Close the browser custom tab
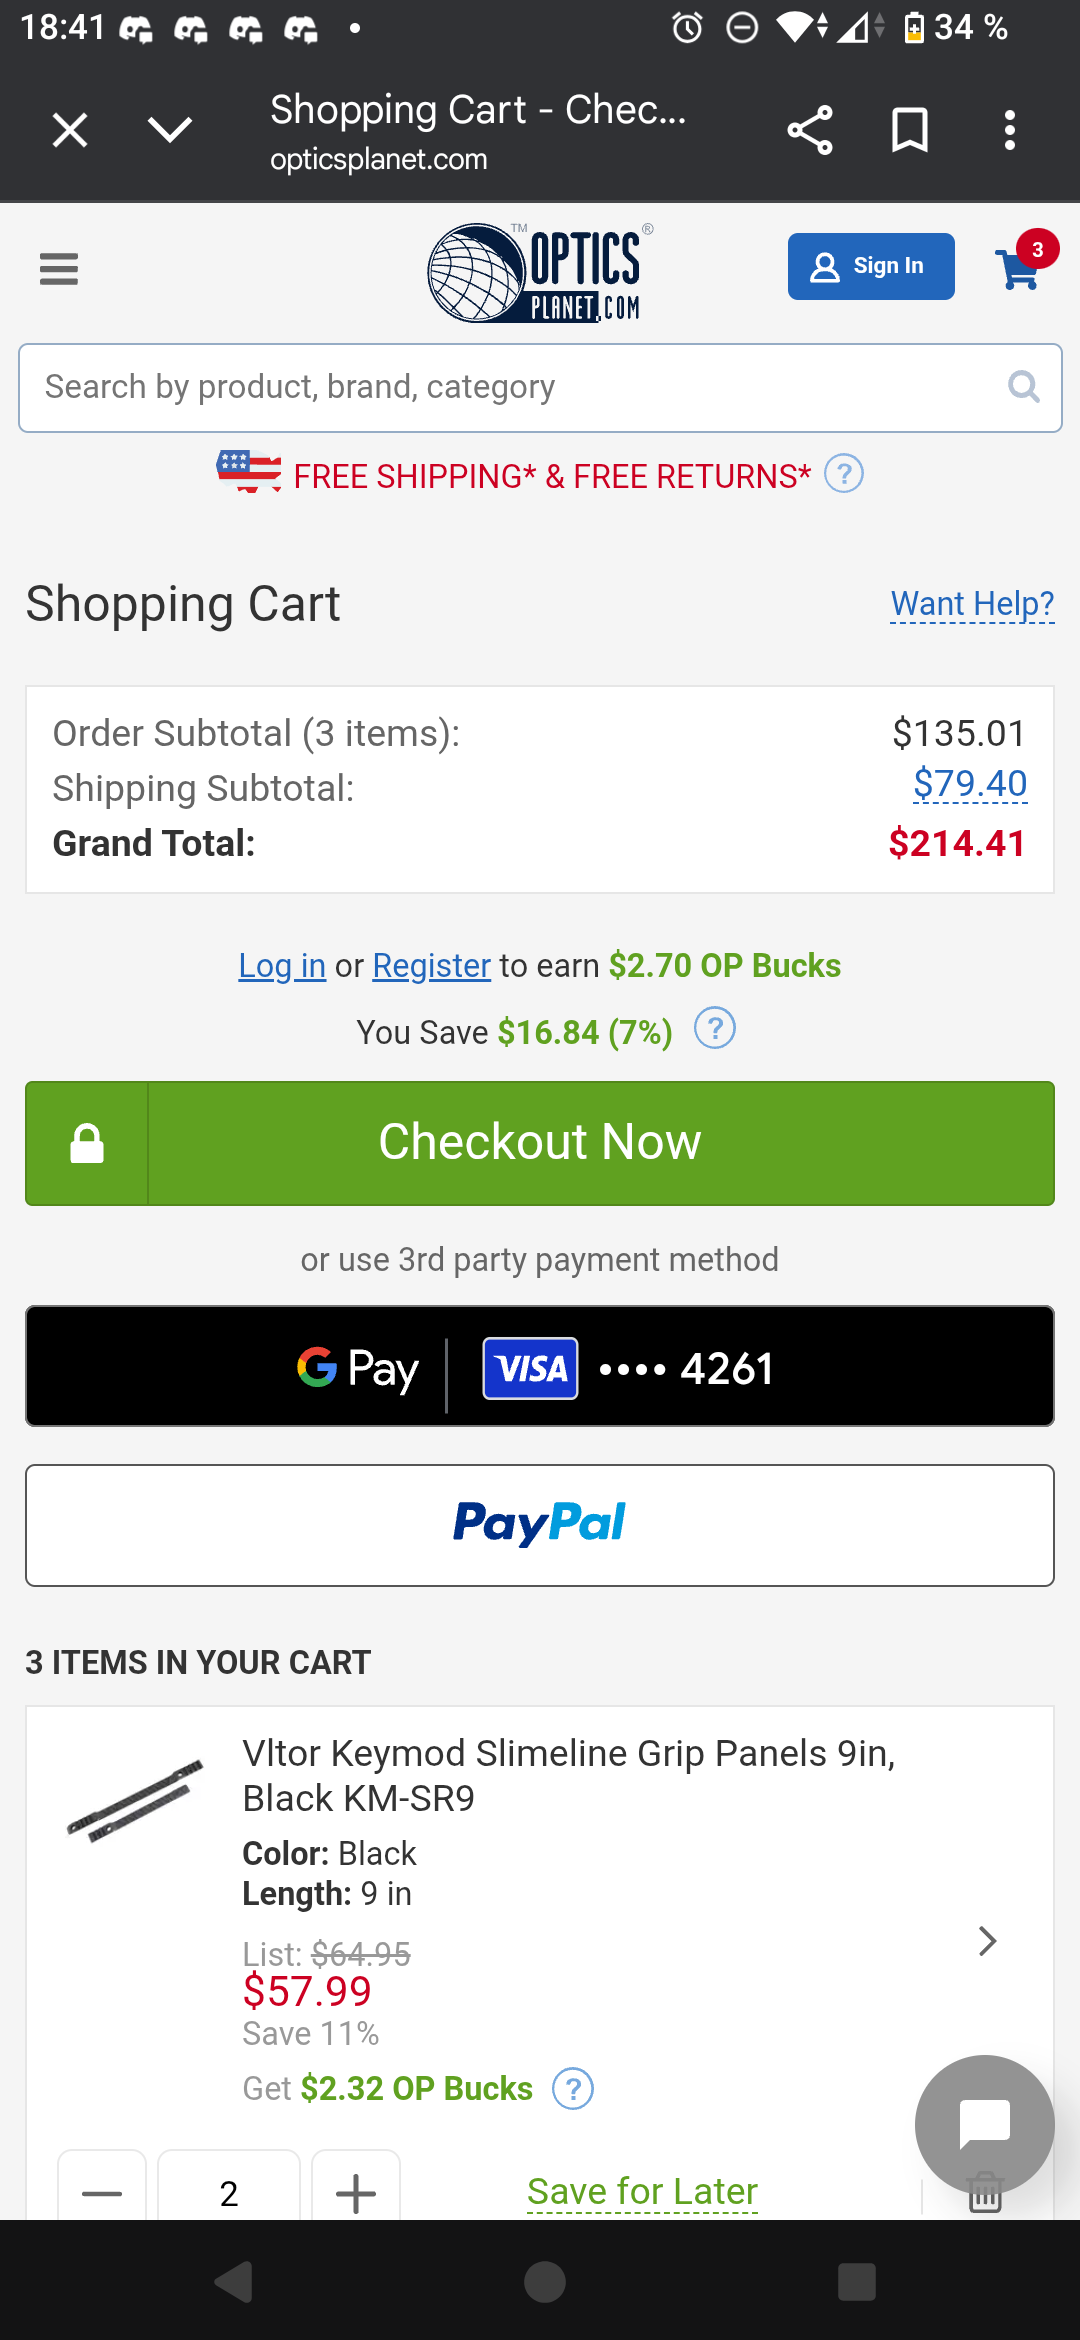1080x2340 pixels. coord(70,130)
